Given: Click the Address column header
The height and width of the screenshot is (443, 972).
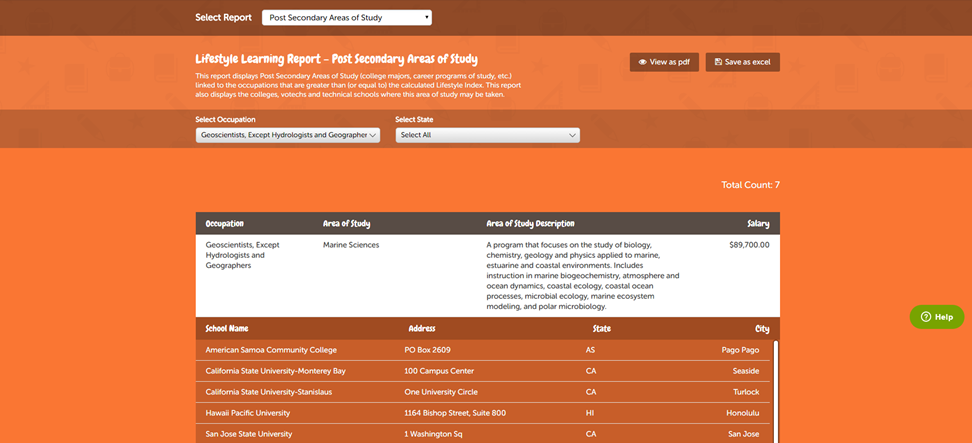Looking at the screenshot, I should 421,328.
